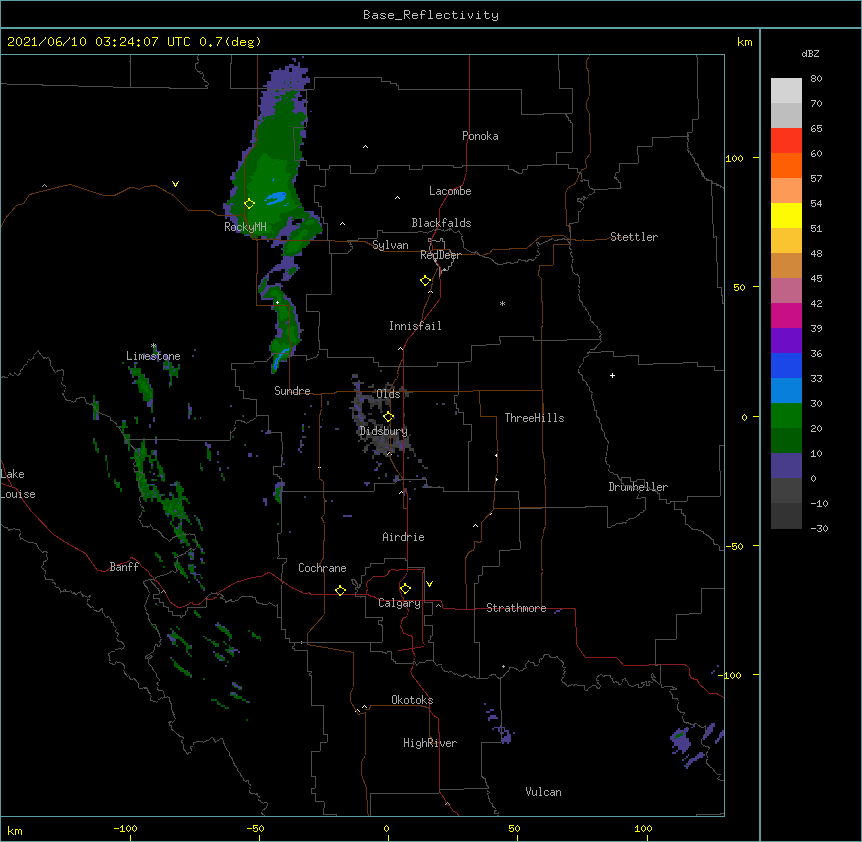Pick the red 60-65 dBZ legend swatch
Viewport: 862px width, 842px height.
tap(786, 140)
